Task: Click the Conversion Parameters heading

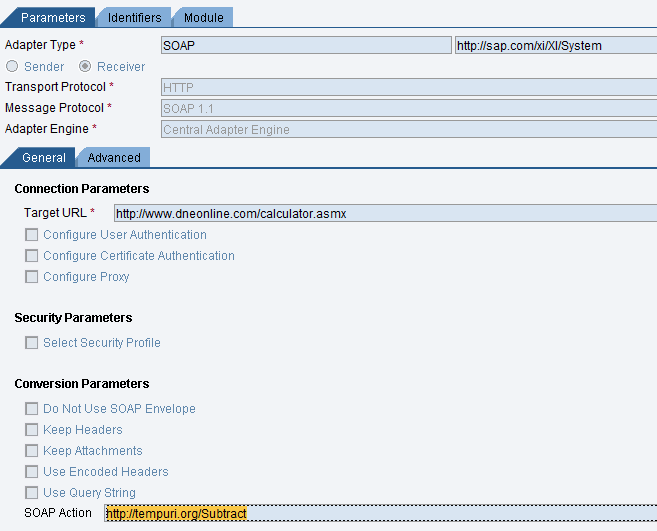Action: point(82,383)
